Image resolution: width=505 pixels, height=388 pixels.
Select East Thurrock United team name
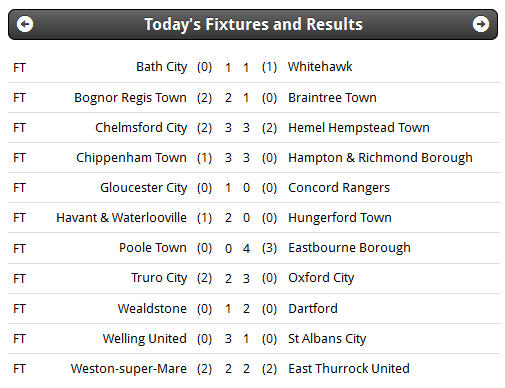pos(349,369)
